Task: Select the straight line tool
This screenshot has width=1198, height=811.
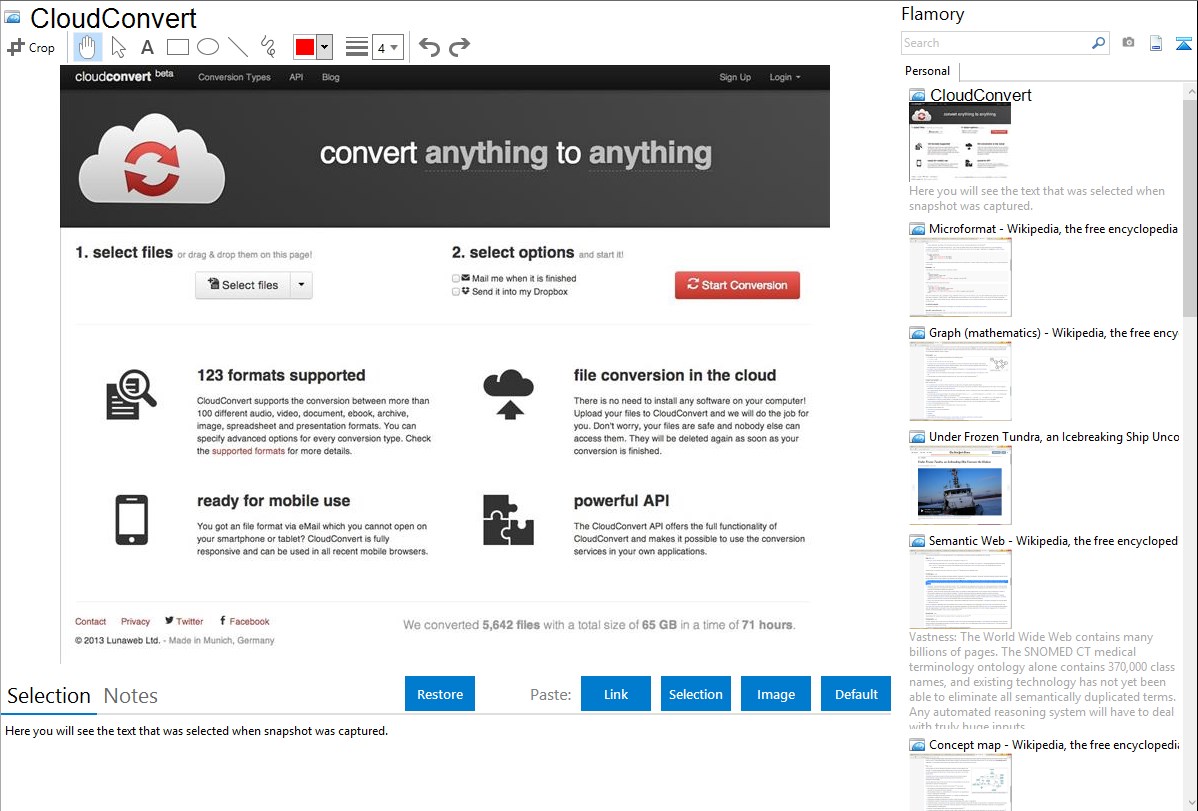Action: click(x=238, y=47)
